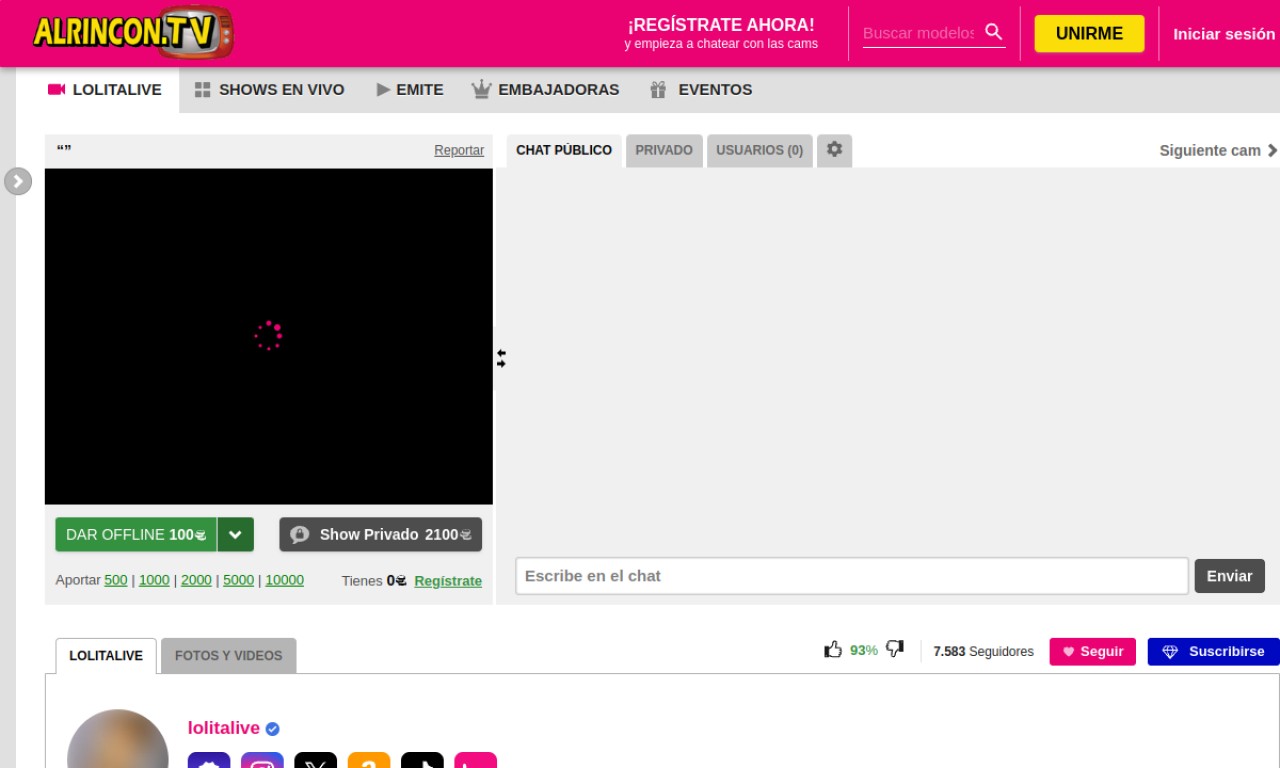
Task: Open the Emite menu item
Action: tap(410, 90)
